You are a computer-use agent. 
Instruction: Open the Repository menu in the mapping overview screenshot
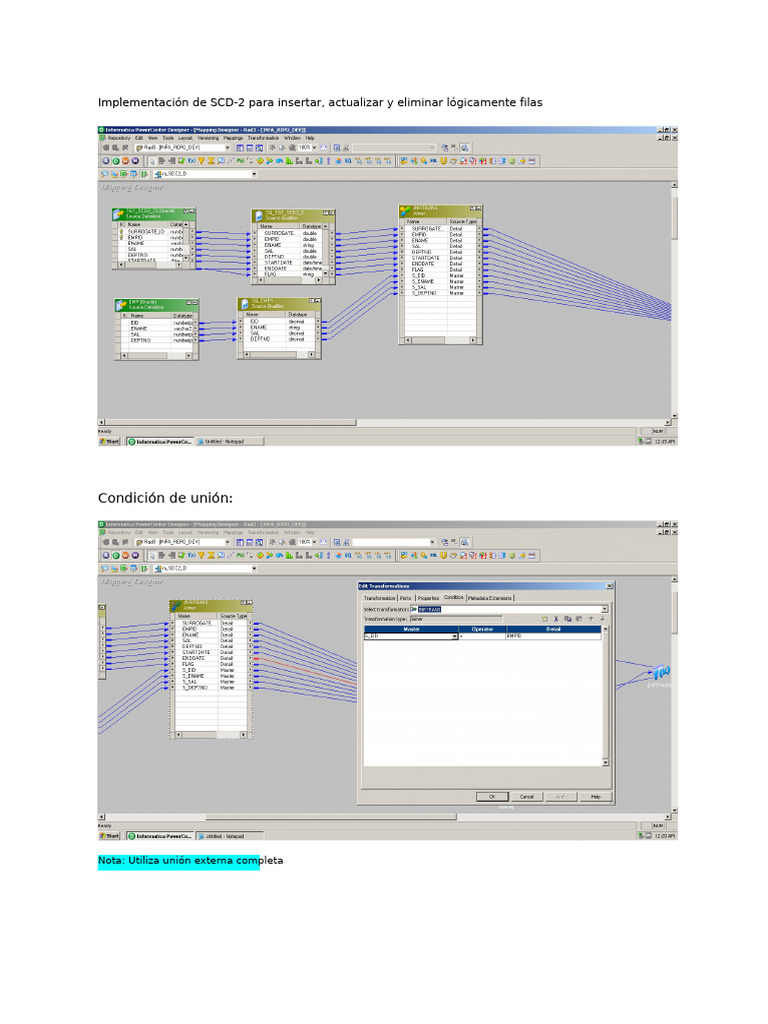click(118, 138)
